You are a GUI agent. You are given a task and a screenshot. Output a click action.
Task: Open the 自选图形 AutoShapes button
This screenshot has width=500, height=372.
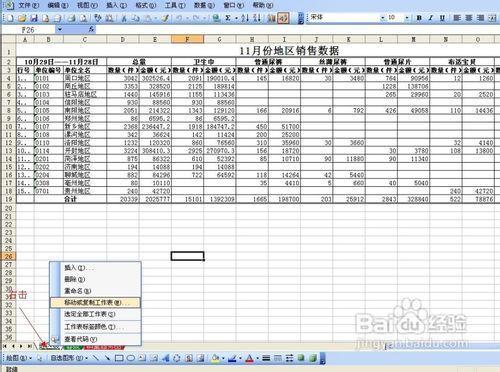click(69, 358)
